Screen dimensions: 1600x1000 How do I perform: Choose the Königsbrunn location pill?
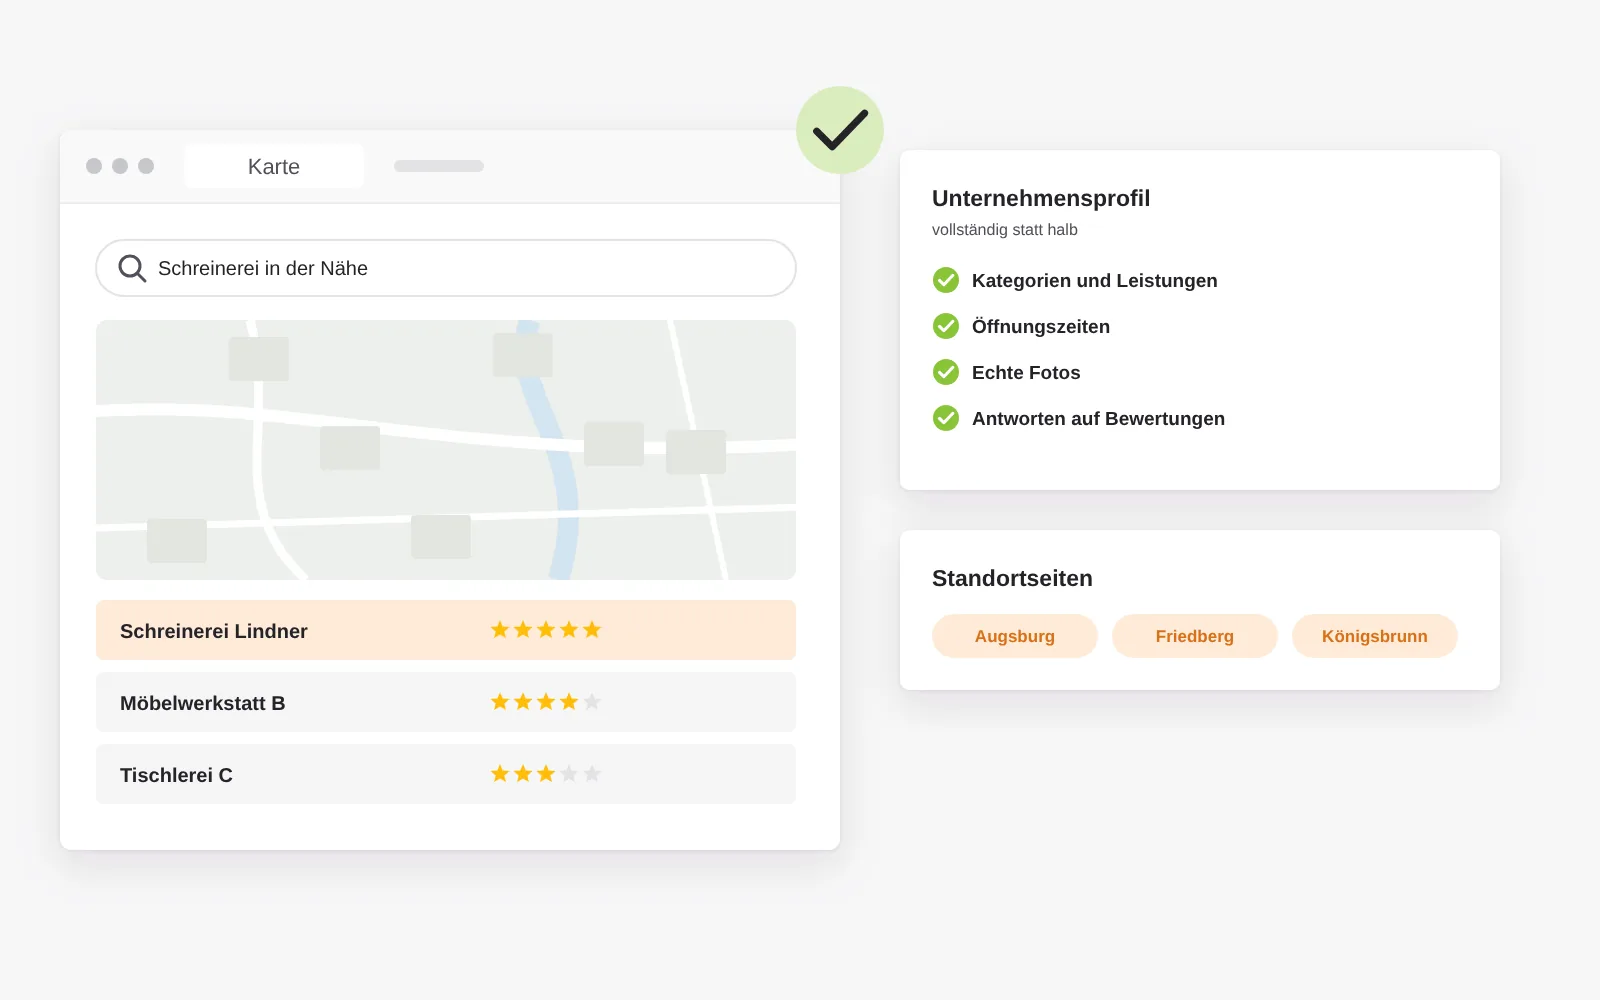pyautogui.click(x=1375, y=636)
